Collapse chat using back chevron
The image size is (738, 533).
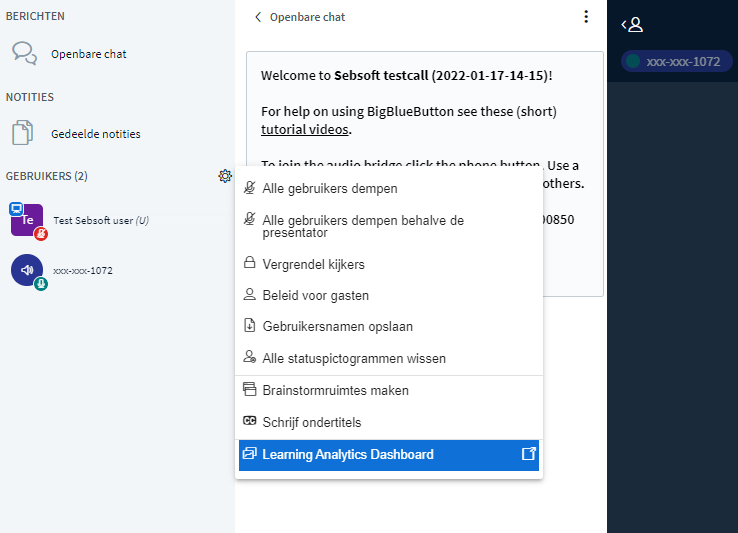257,17
